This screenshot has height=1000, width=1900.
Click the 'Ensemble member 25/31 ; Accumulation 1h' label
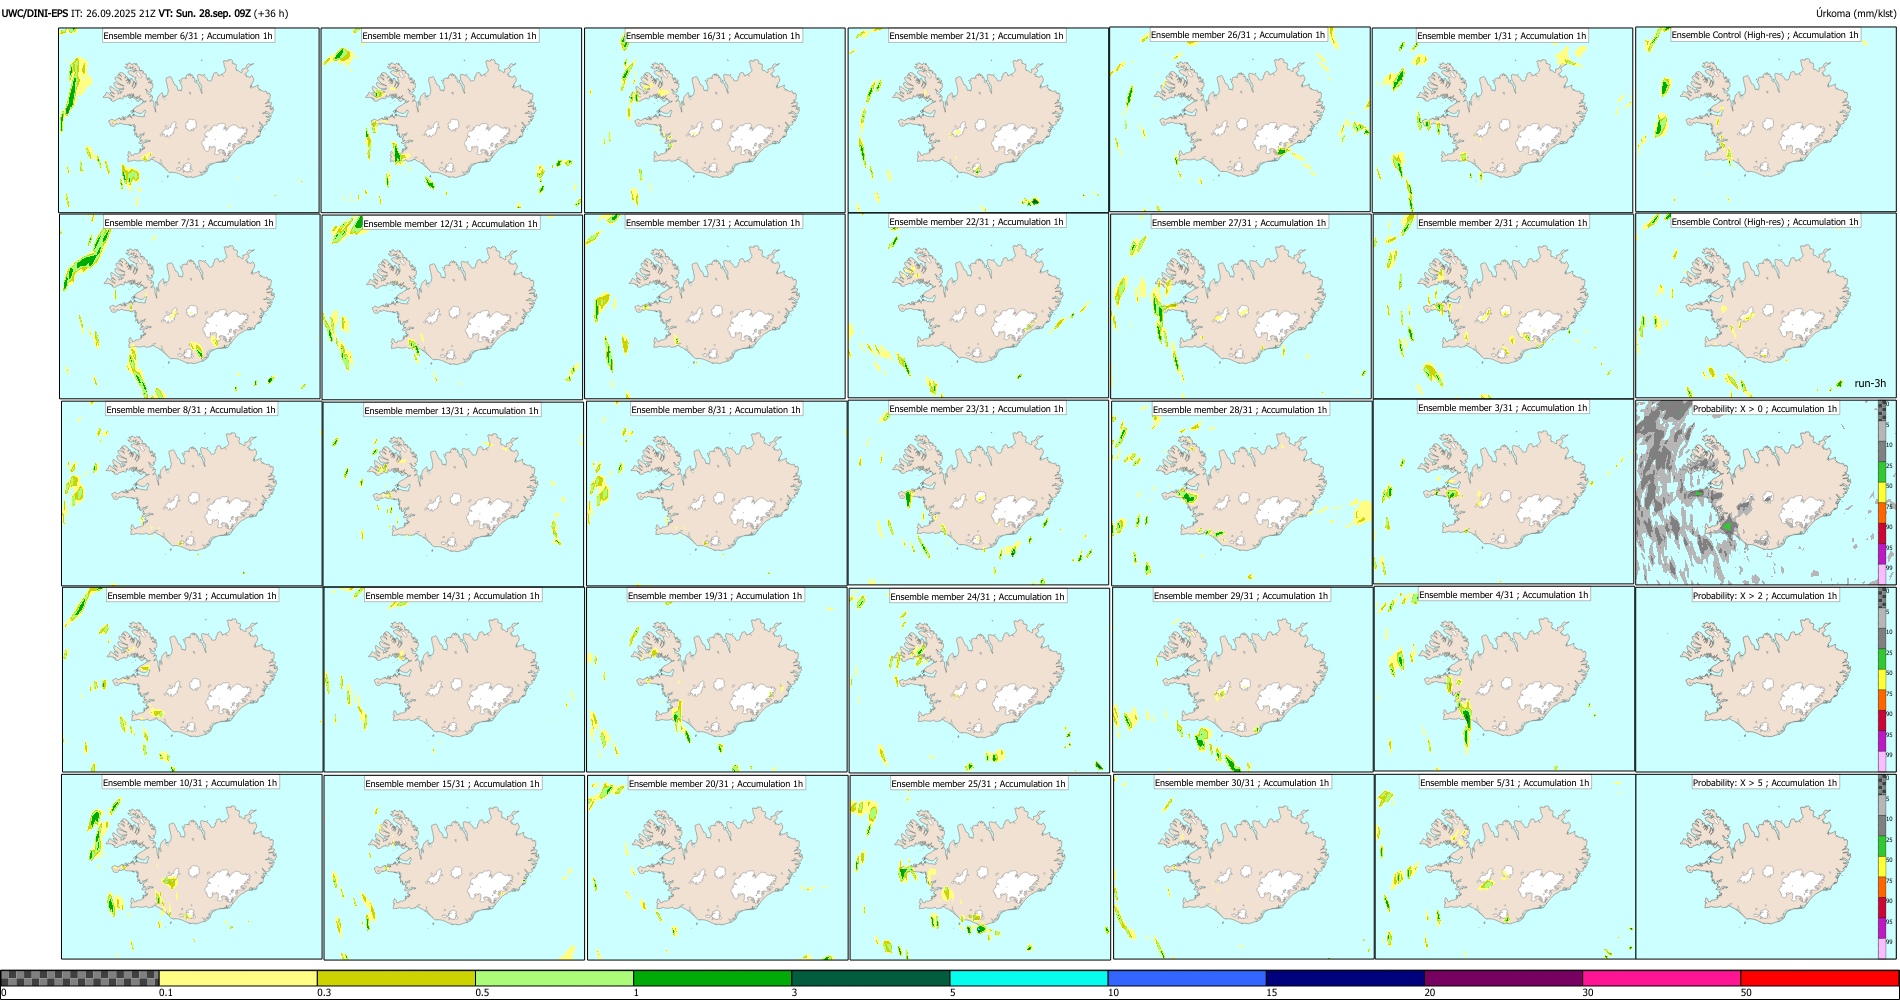(x=979, y=784)
